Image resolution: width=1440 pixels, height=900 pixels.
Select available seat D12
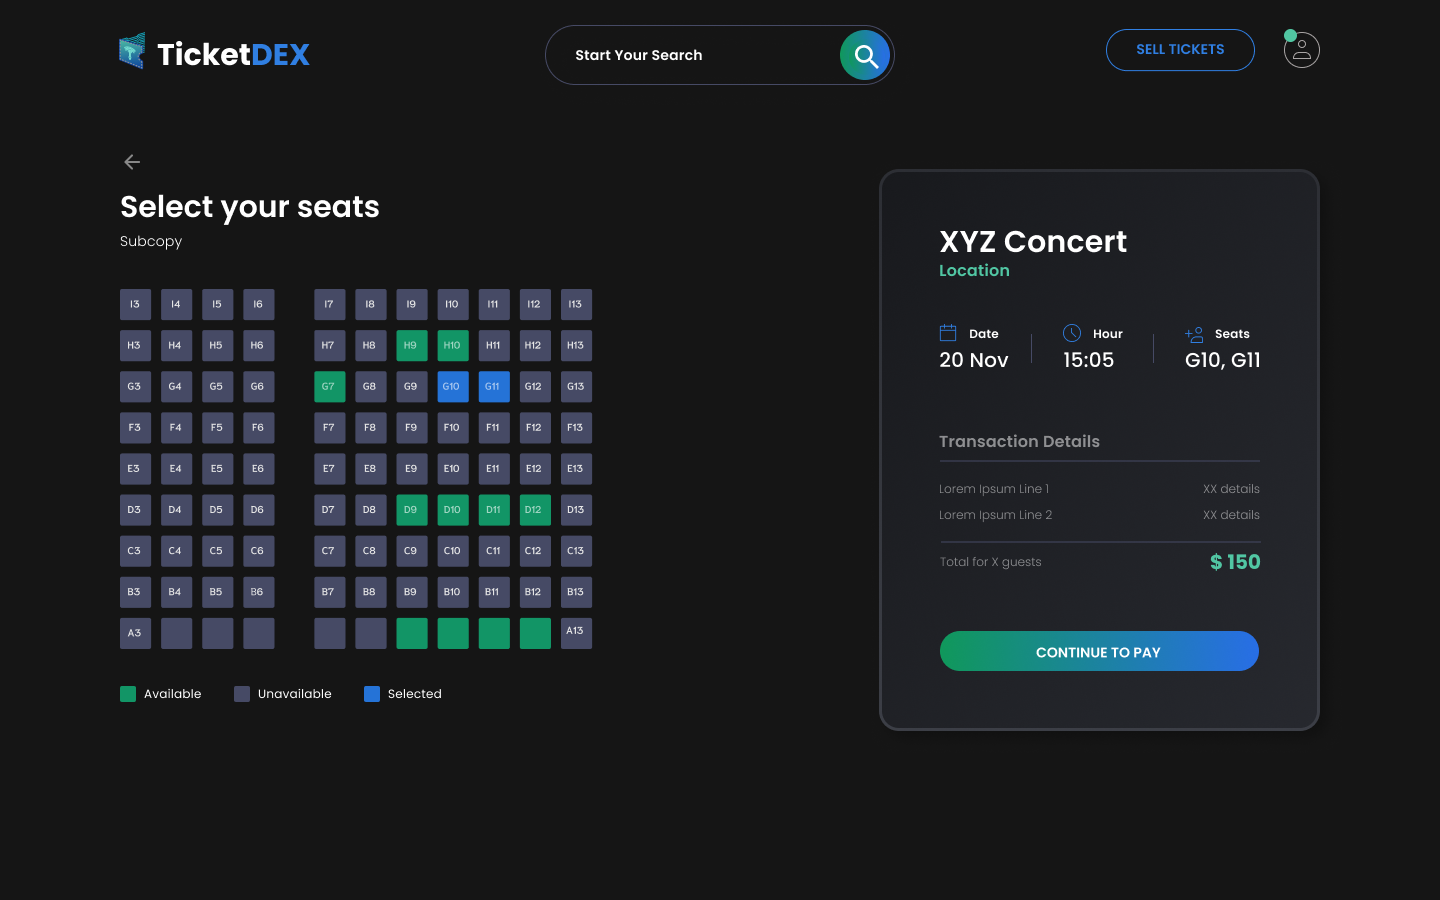pos(534,509)
